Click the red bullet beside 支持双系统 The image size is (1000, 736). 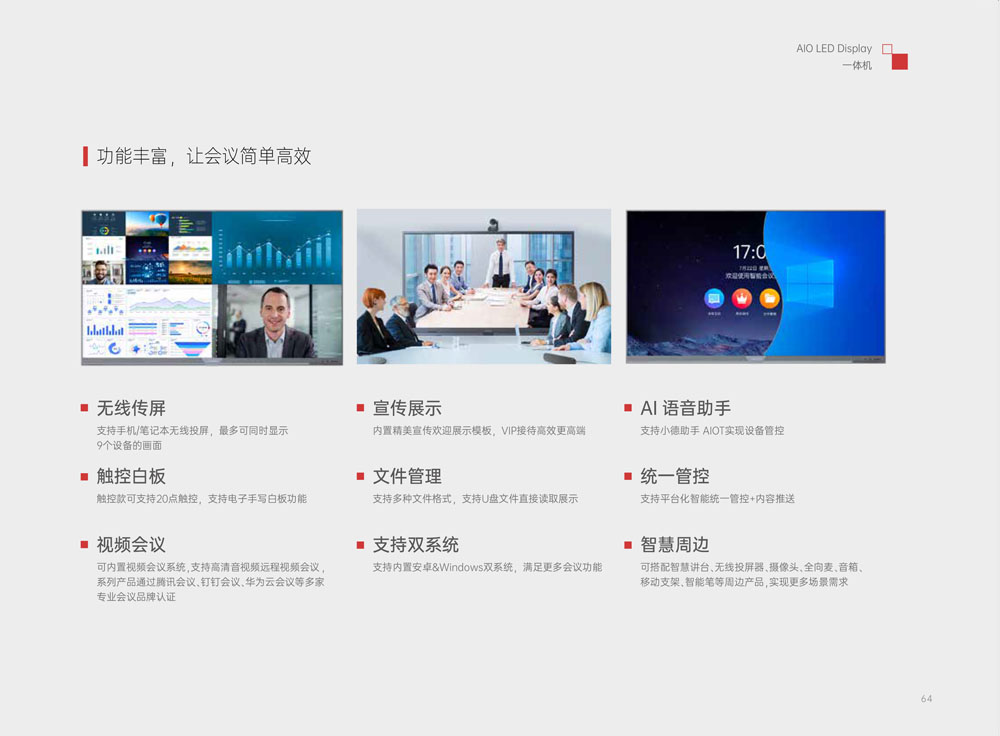(361, 545)
